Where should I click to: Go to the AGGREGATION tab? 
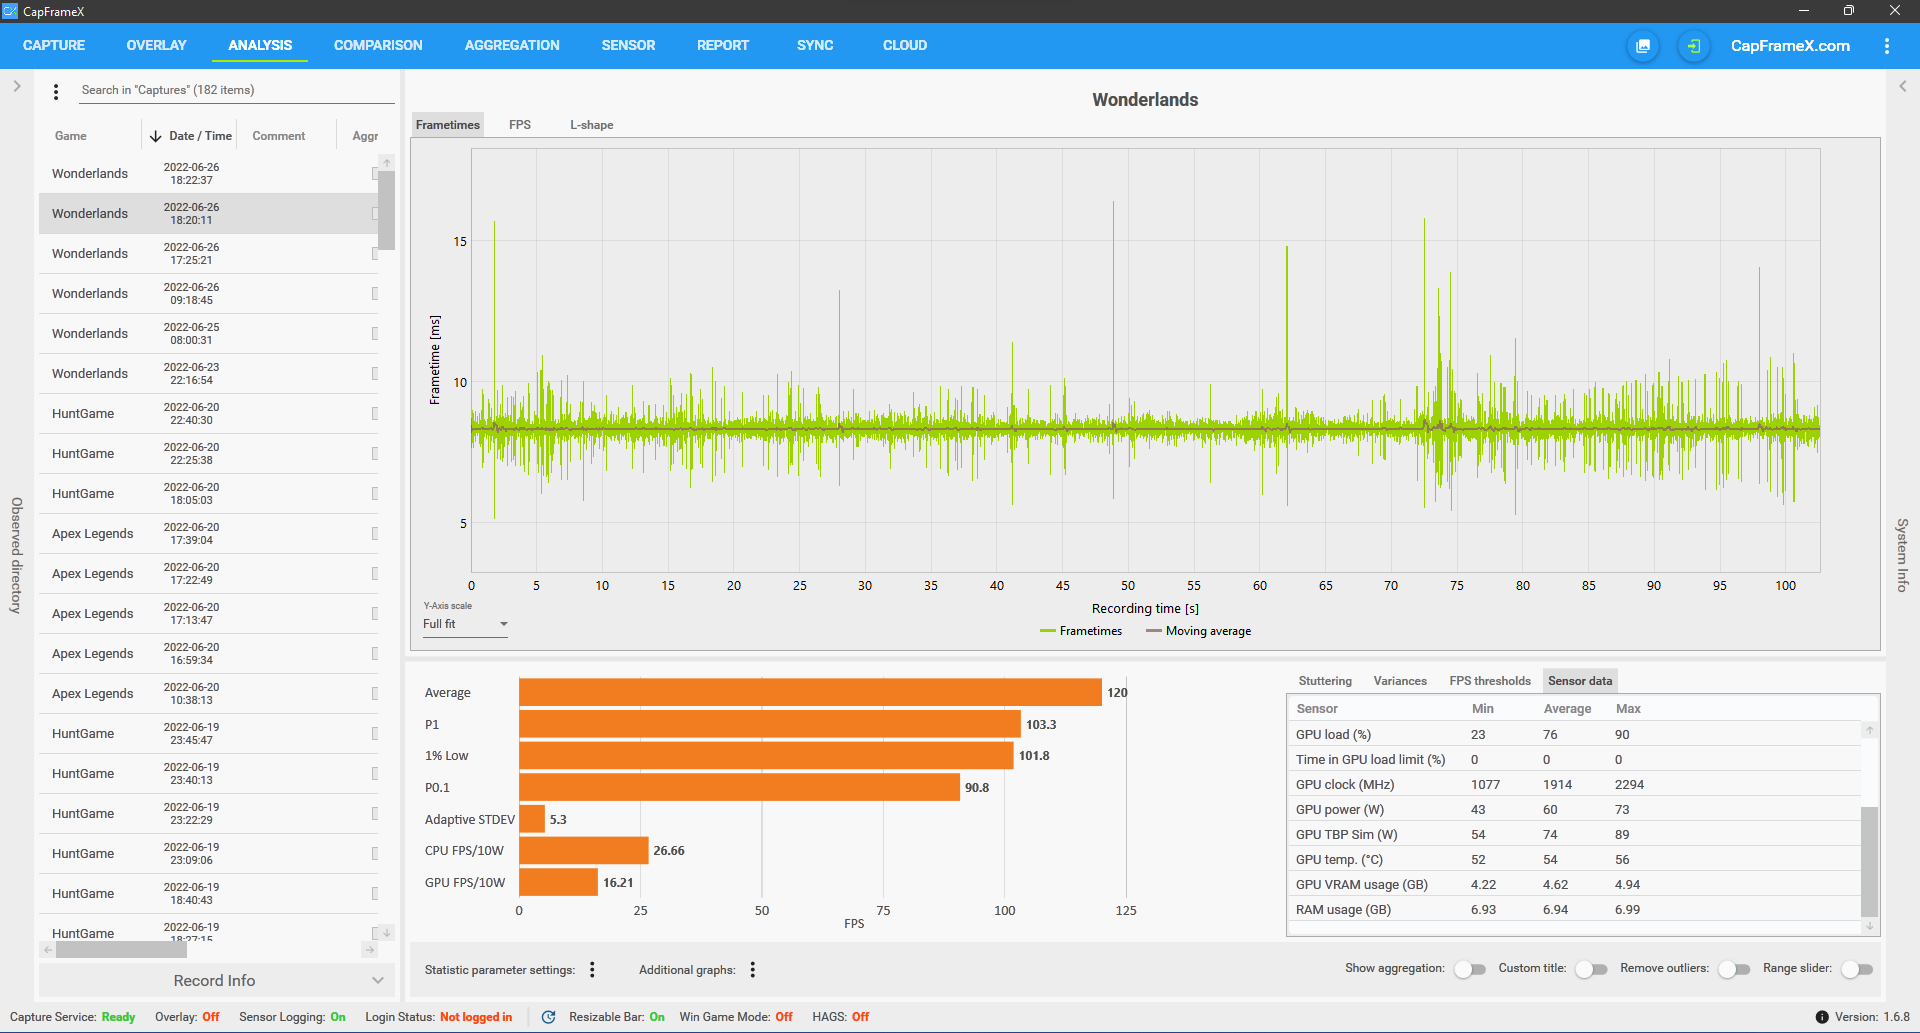(x=512, y=46)
